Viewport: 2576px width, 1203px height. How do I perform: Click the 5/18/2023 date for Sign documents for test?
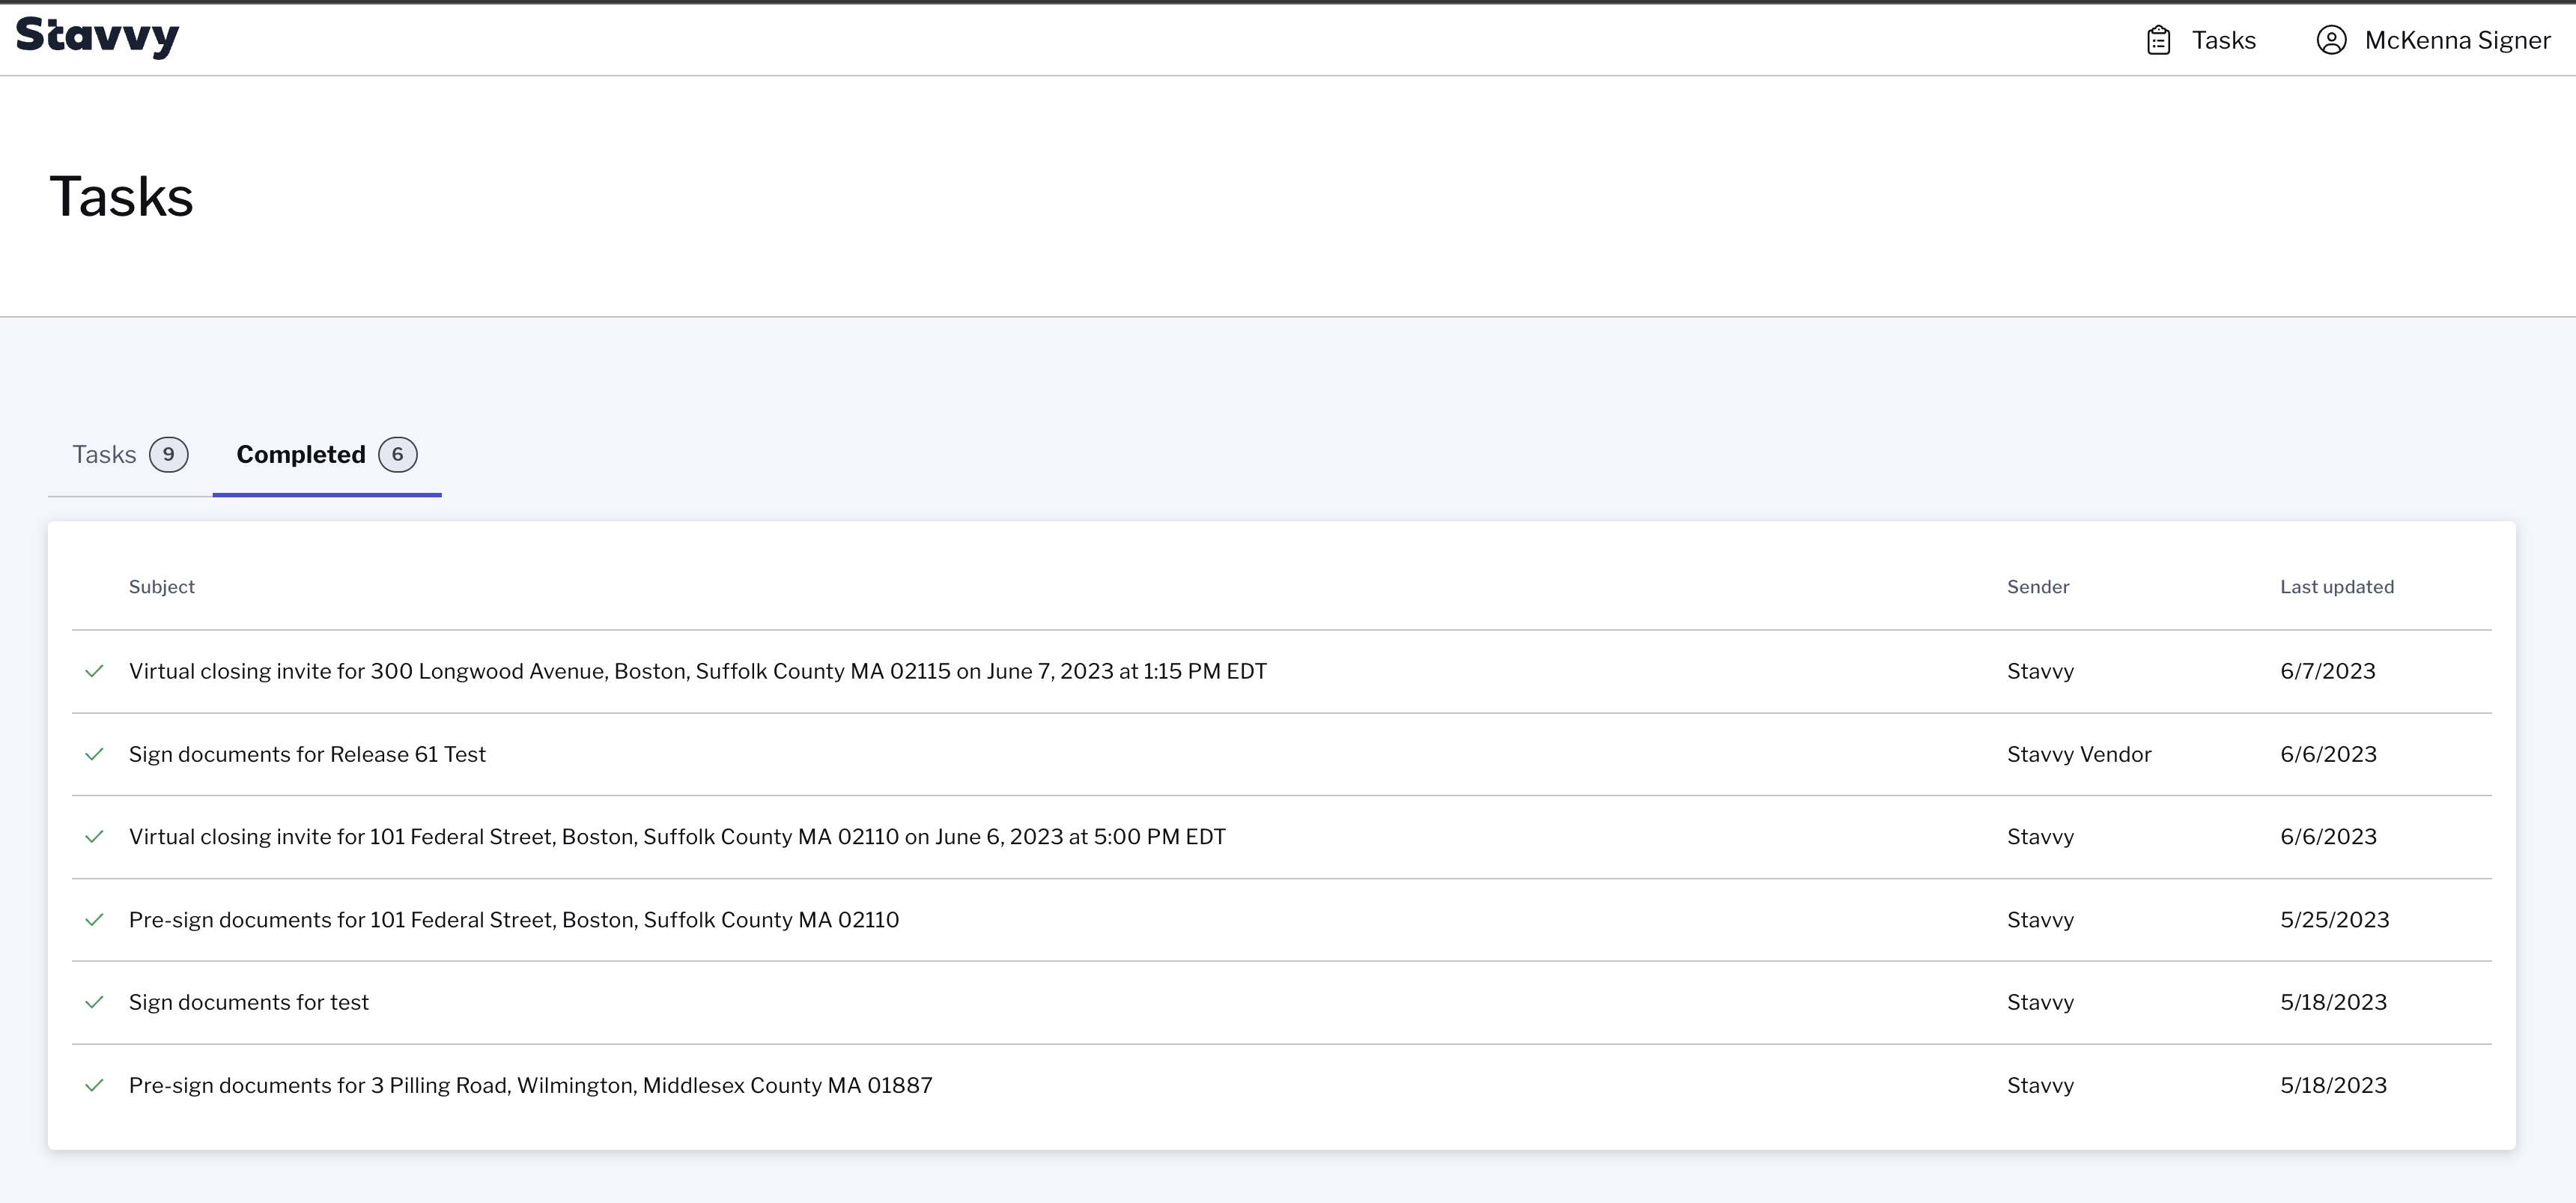[x=2333, y=1002]
